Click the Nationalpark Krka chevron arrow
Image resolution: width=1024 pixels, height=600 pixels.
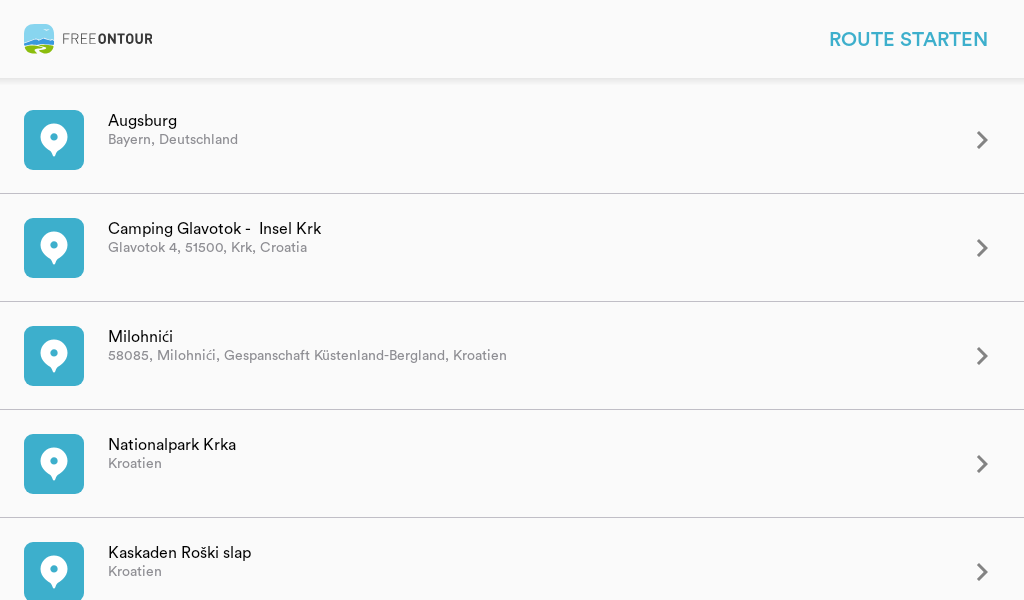coord(982,464)
